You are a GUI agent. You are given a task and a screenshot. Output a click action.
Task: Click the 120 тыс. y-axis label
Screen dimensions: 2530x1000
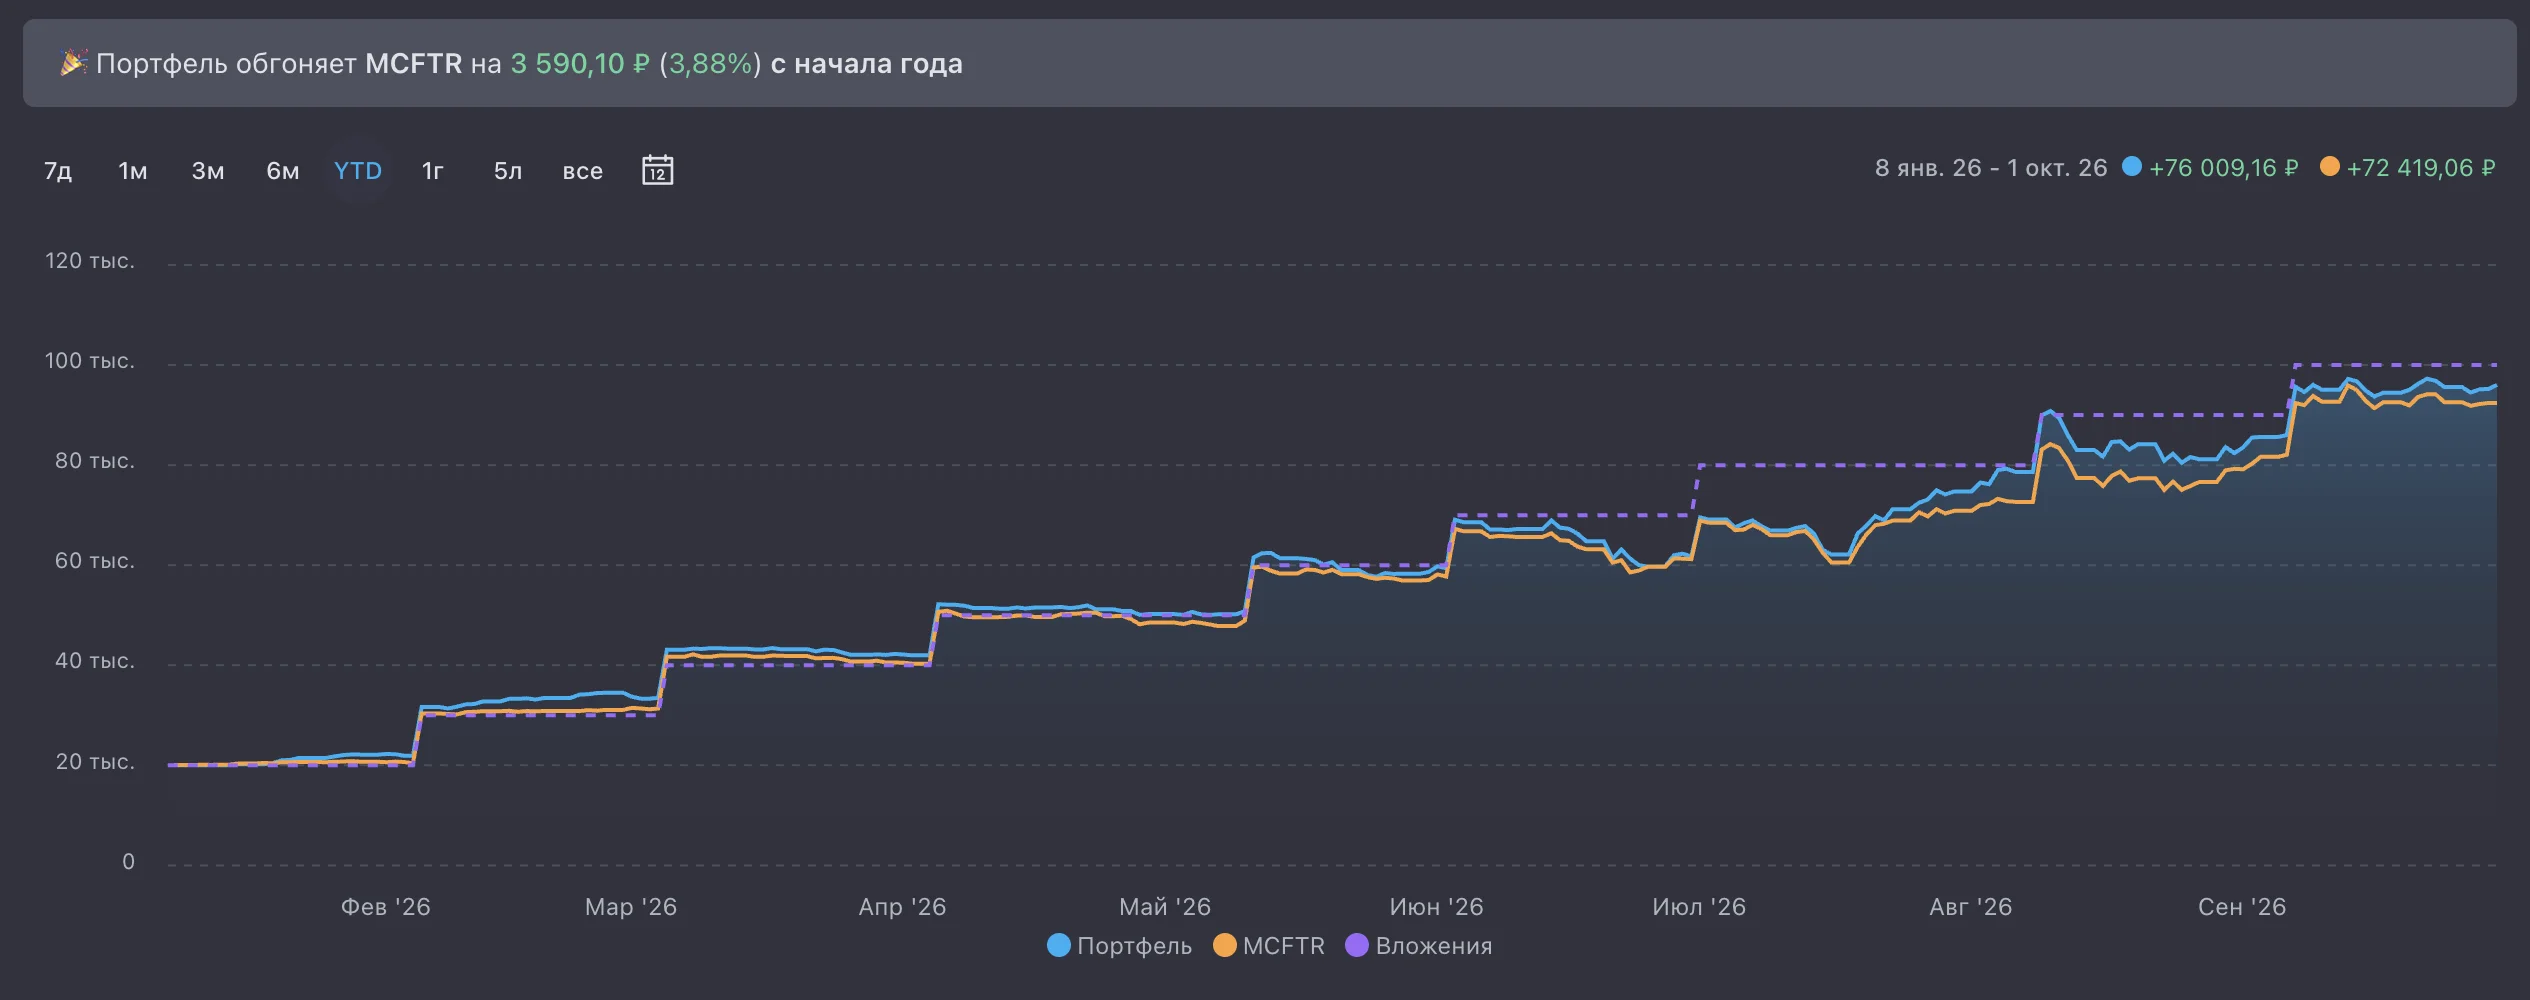pos(90,261)
